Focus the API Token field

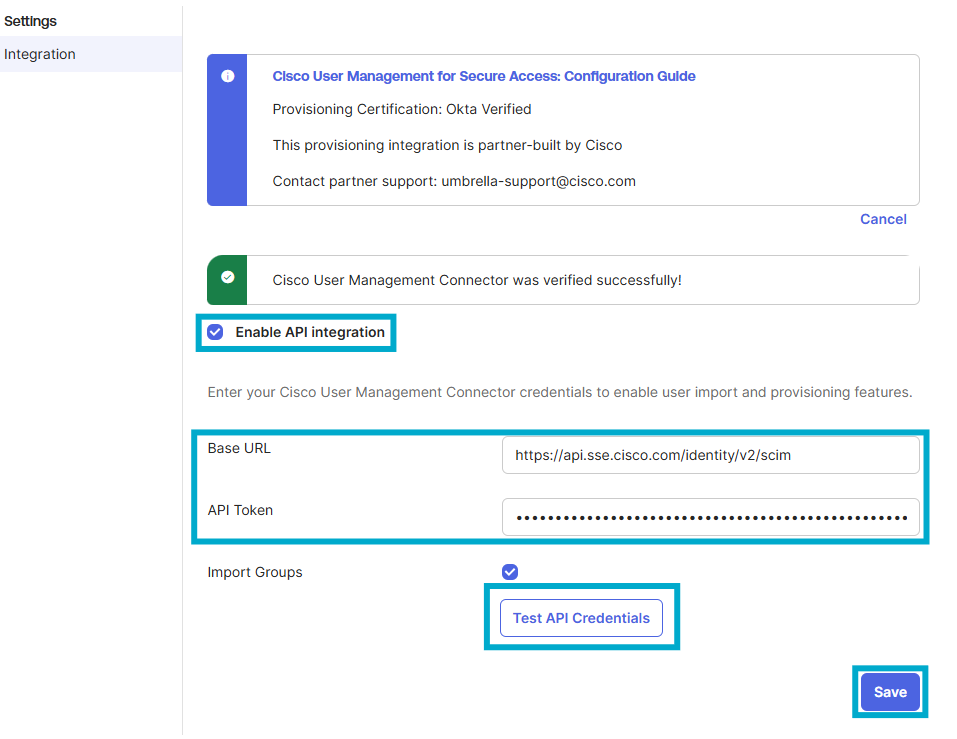point(710,517)
